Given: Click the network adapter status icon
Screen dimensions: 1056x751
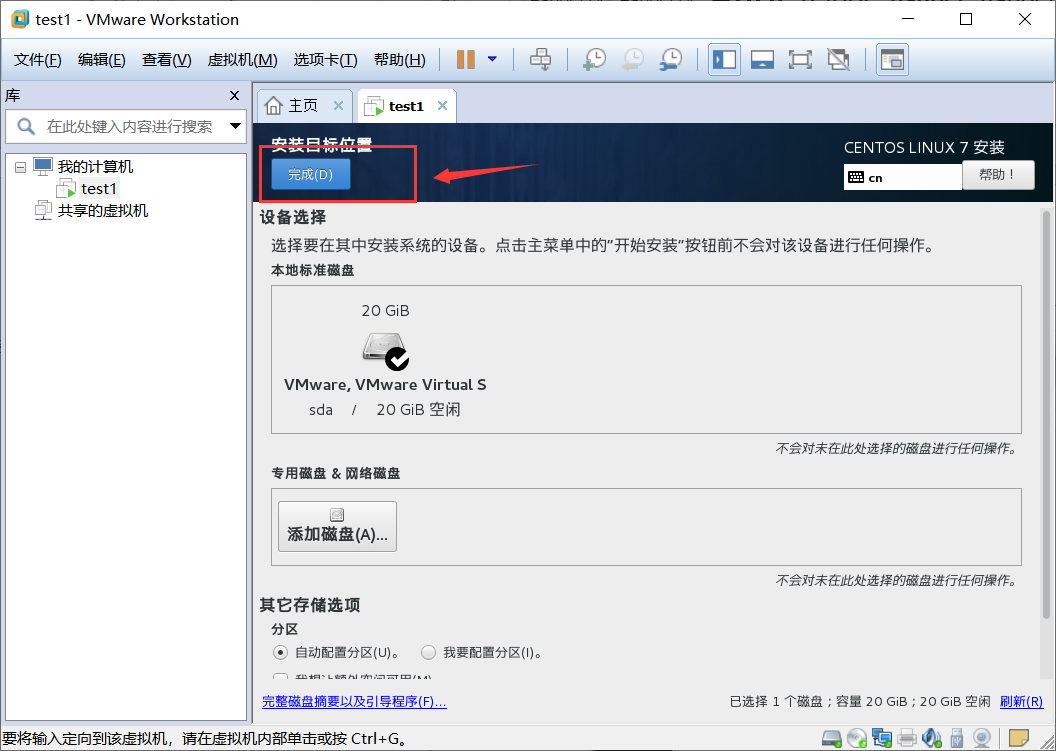Looking at the screenshot, I should [x=882, y=739].
